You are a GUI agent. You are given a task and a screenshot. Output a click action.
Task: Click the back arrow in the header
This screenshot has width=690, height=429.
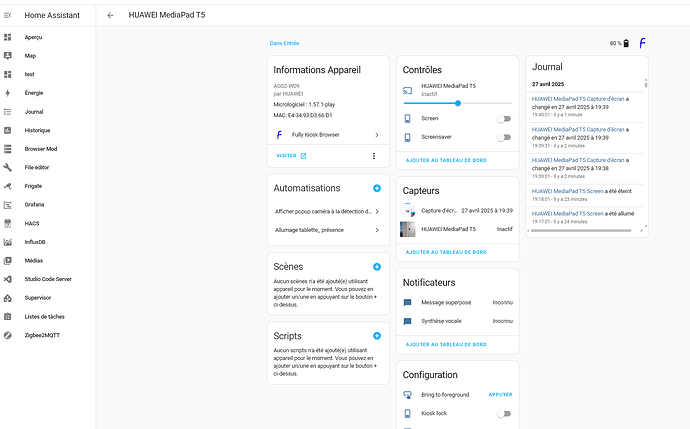(110, 16)
